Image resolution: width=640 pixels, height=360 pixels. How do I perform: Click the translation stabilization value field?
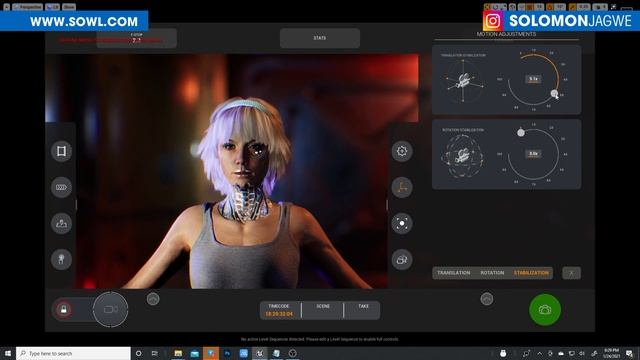coord(533,79)
